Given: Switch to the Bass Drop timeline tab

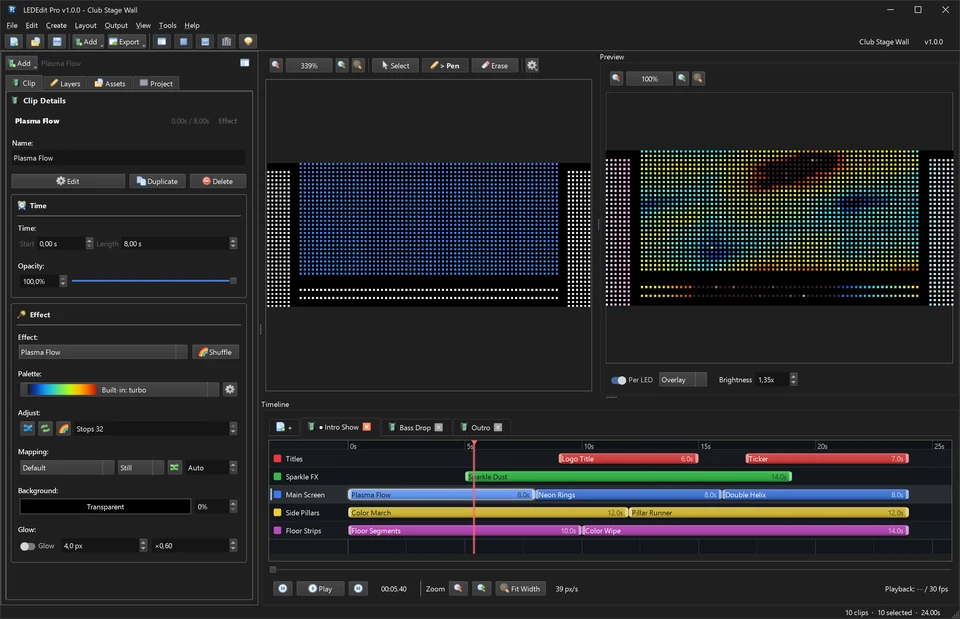Looking at the screenshot, I should 414,427.
